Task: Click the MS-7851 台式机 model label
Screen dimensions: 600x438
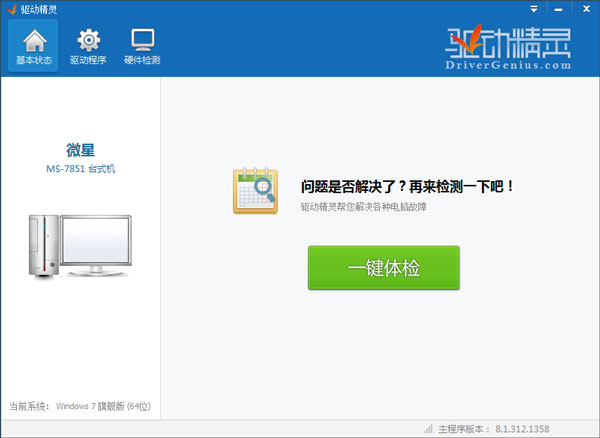Action: coord(80,169)
